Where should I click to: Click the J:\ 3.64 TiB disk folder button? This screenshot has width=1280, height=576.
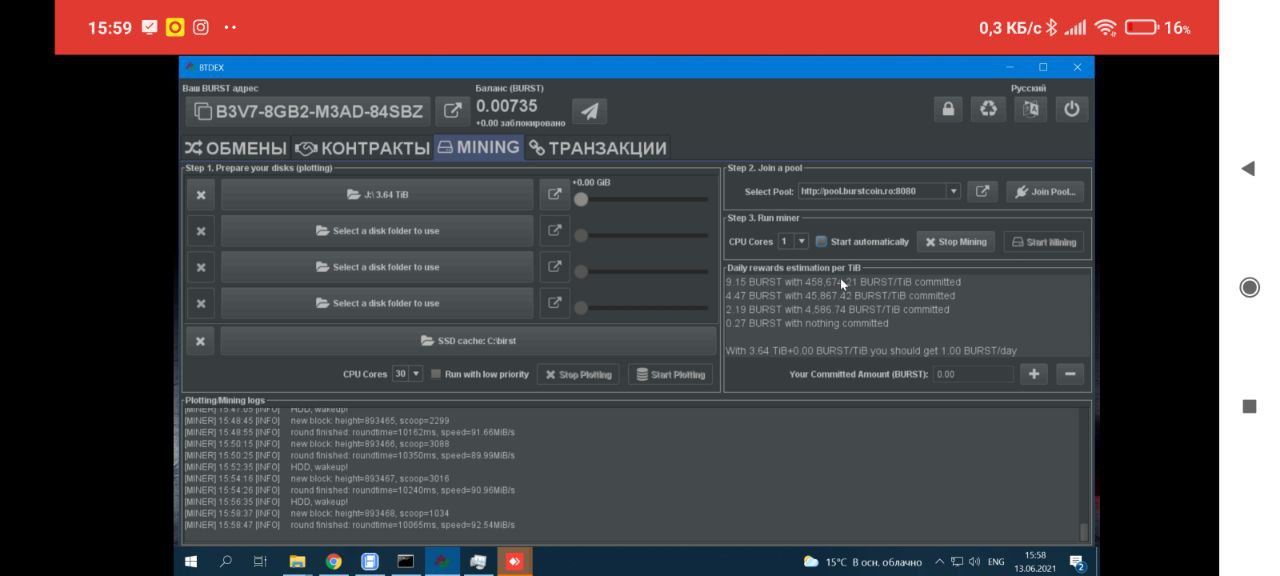[x=377, y=195]
